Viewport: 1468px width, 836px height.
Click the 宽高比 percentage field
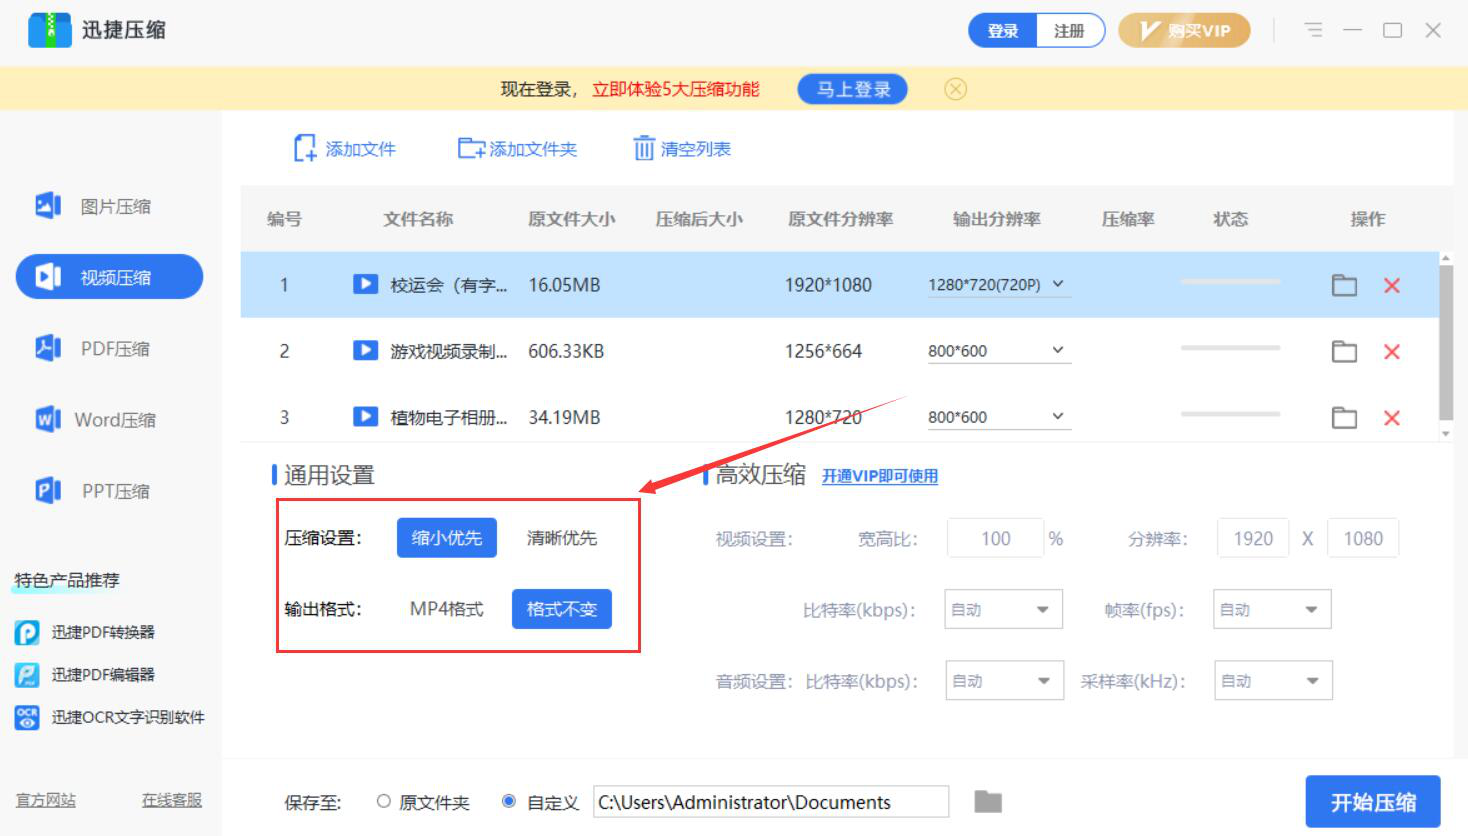click(995, 538)
